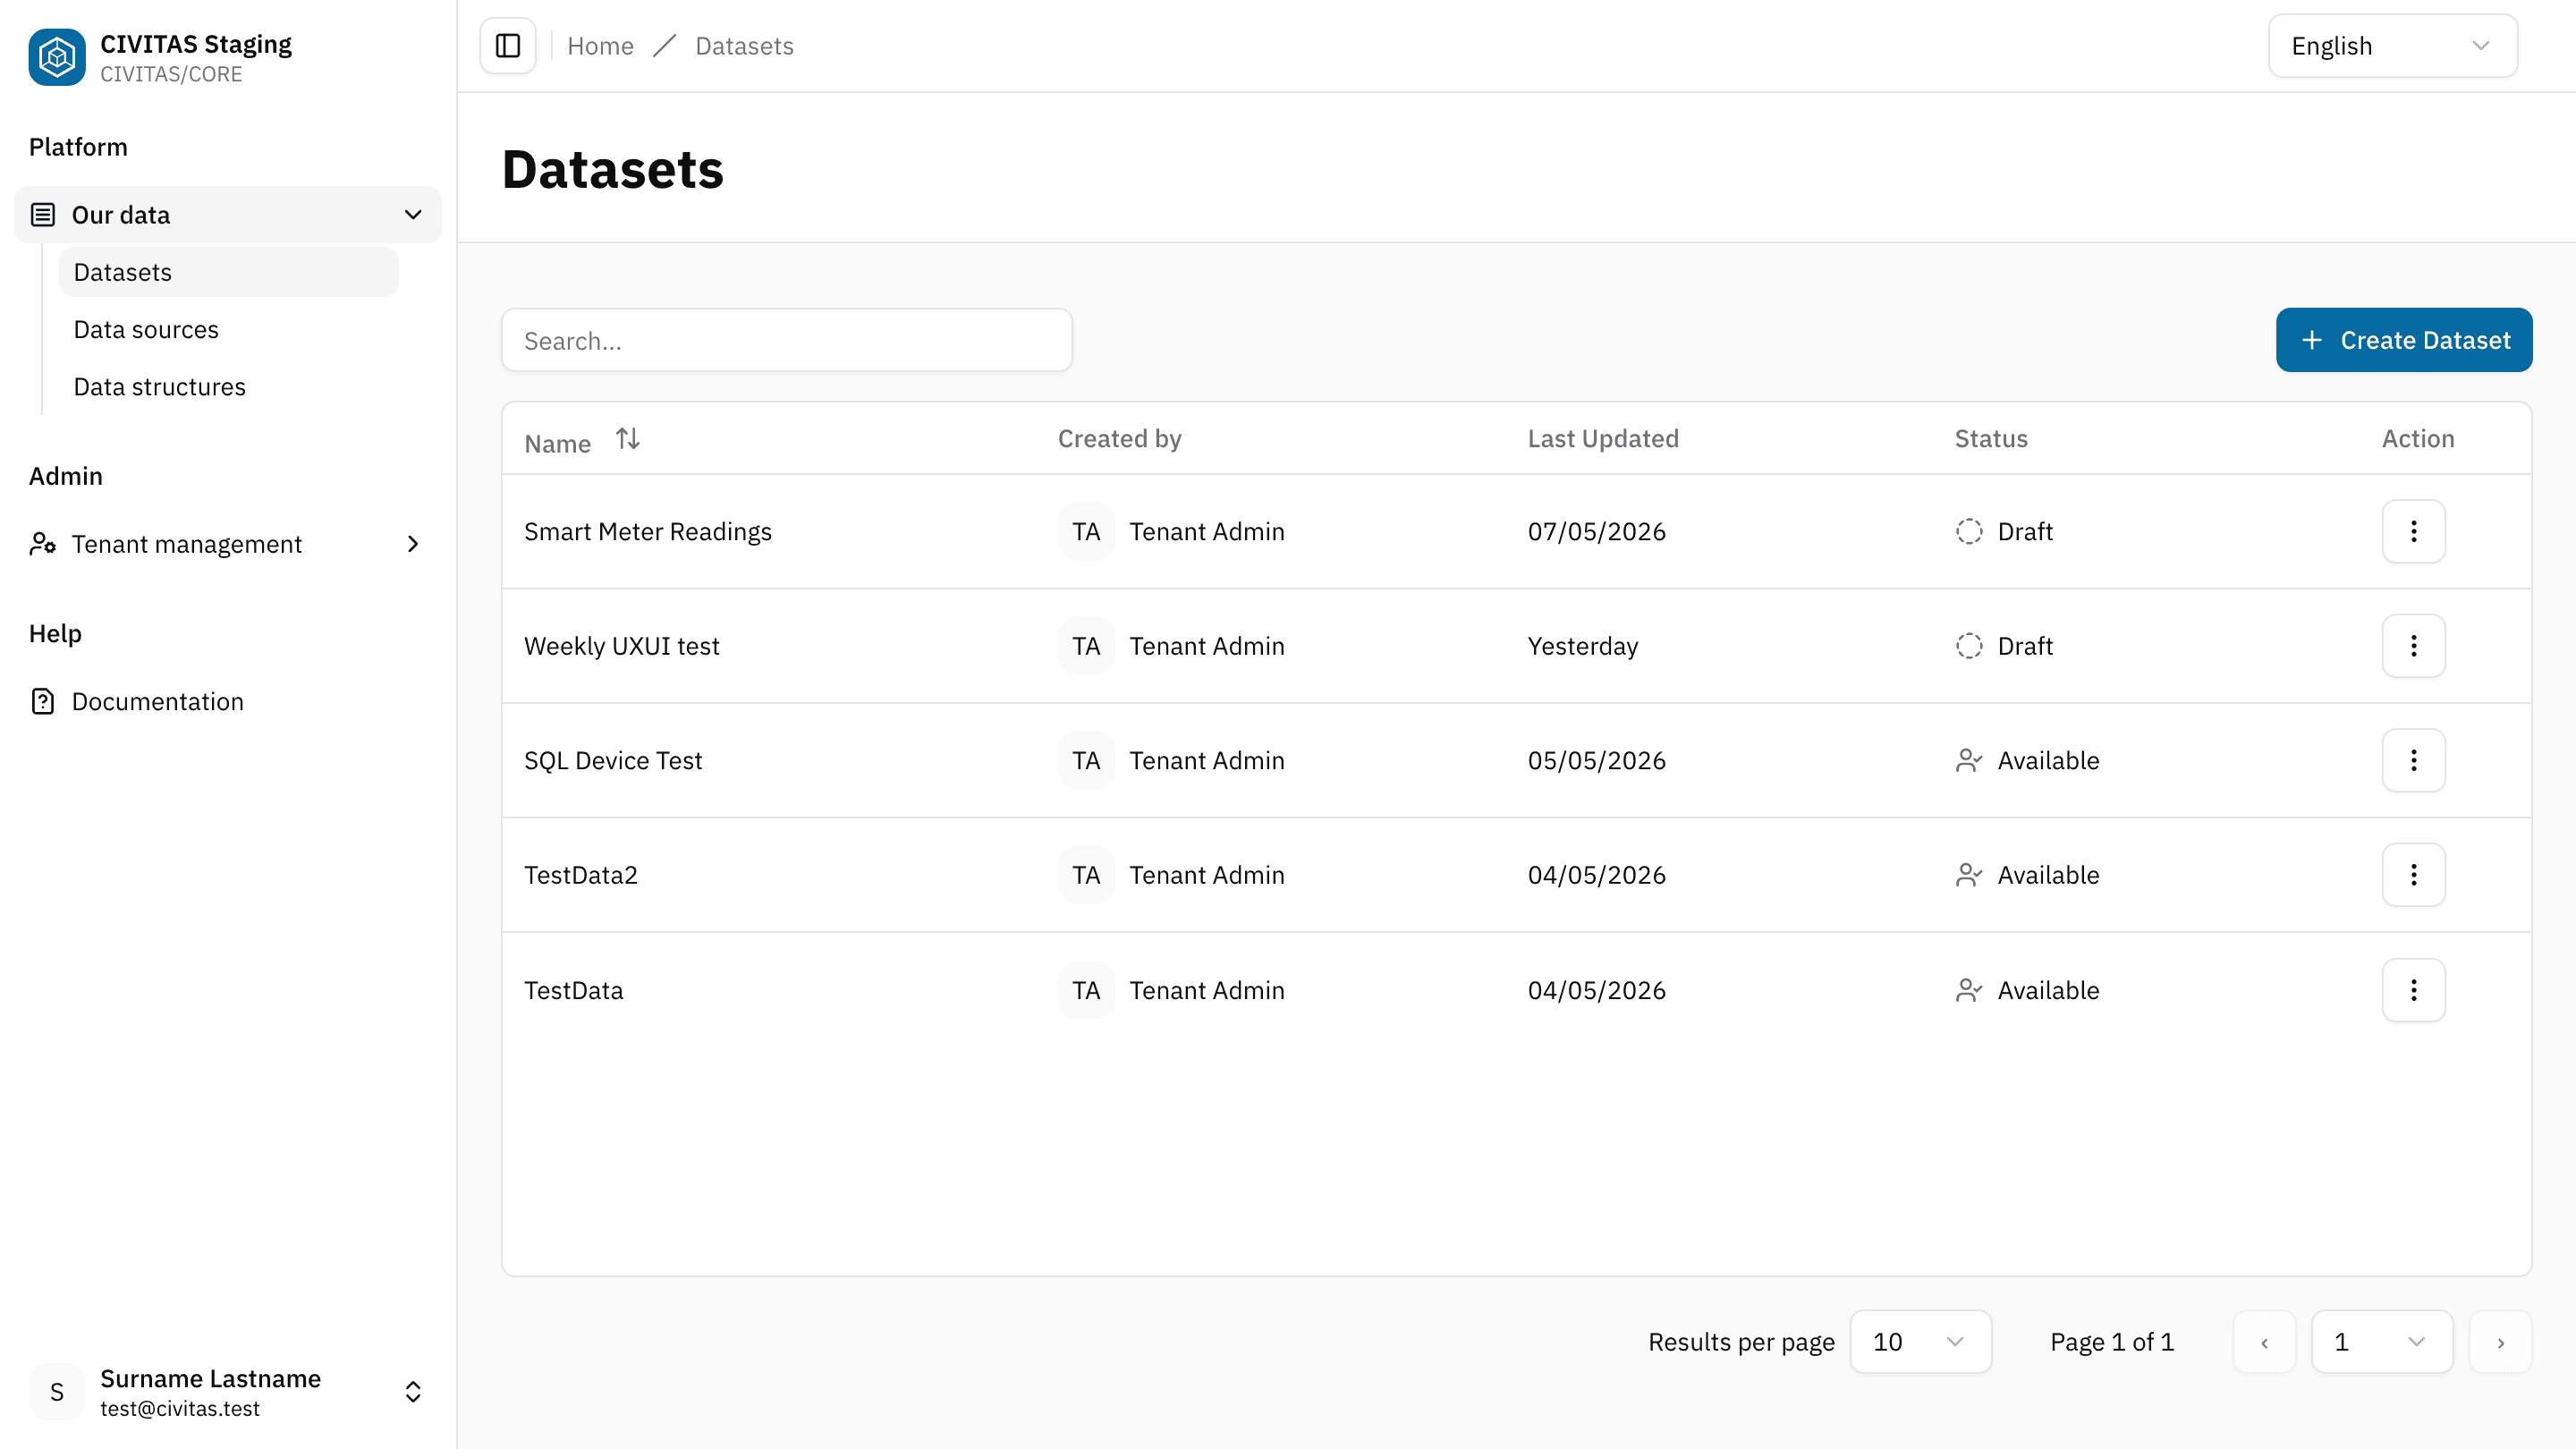Click Page 1 of 1 text
Screen dimensions: 2576x1449
coord(2112,1342)
